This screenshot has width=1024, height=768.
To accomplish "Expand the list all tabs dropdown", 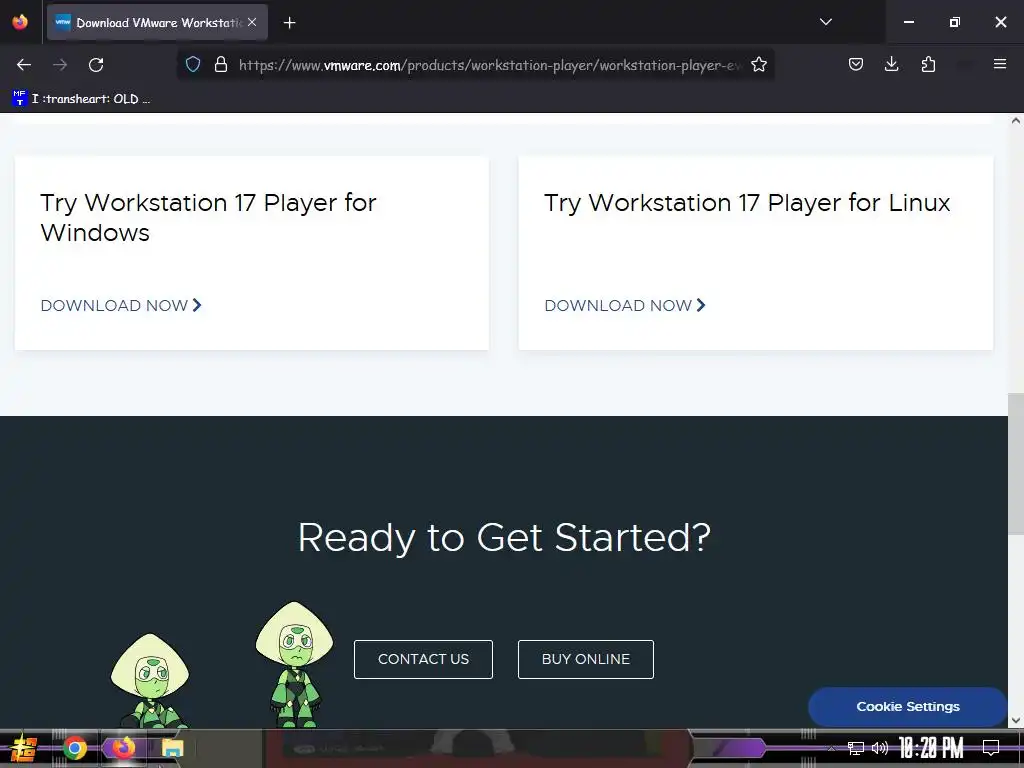I will [825, 22].
